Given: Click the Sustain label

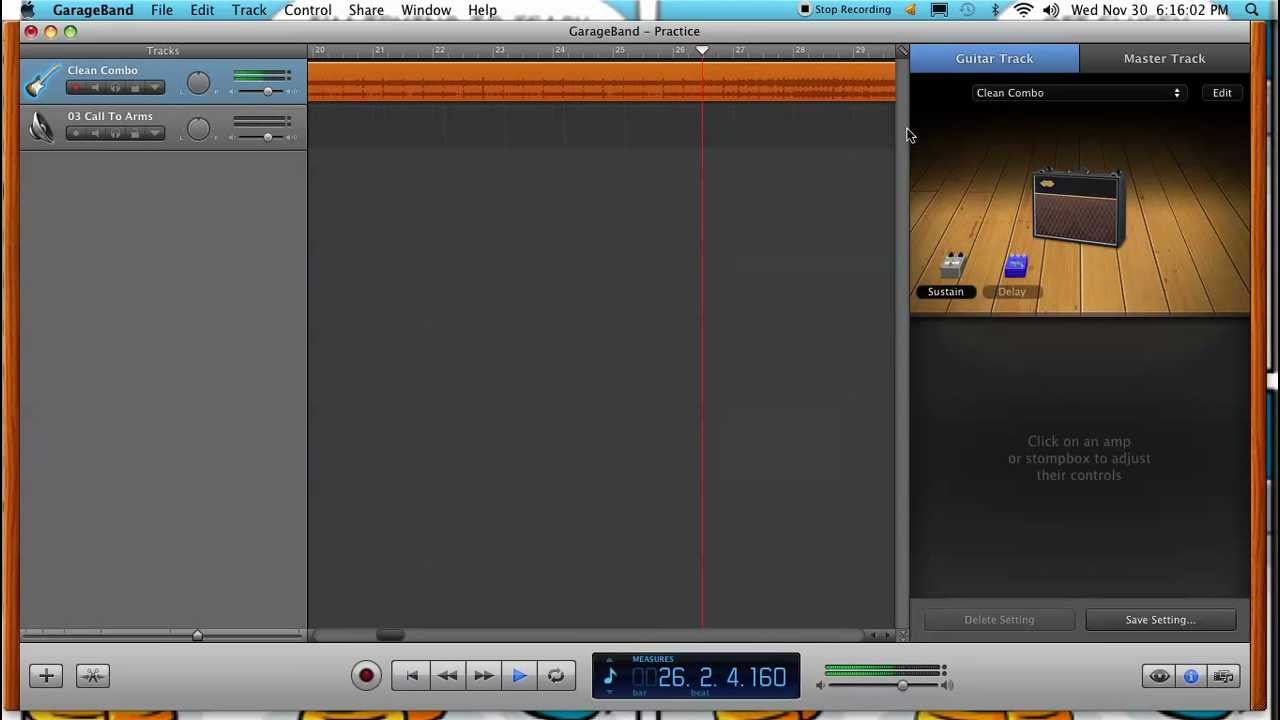Looking at the screenshot, I should tap(945, 292).
